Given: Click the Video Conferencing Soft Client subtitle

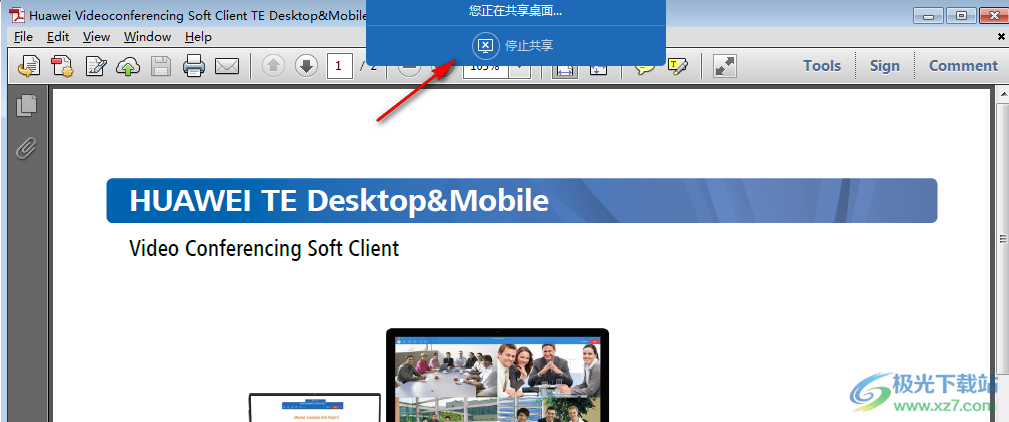Looking at the screenshot, I should [x=264, y=248].
